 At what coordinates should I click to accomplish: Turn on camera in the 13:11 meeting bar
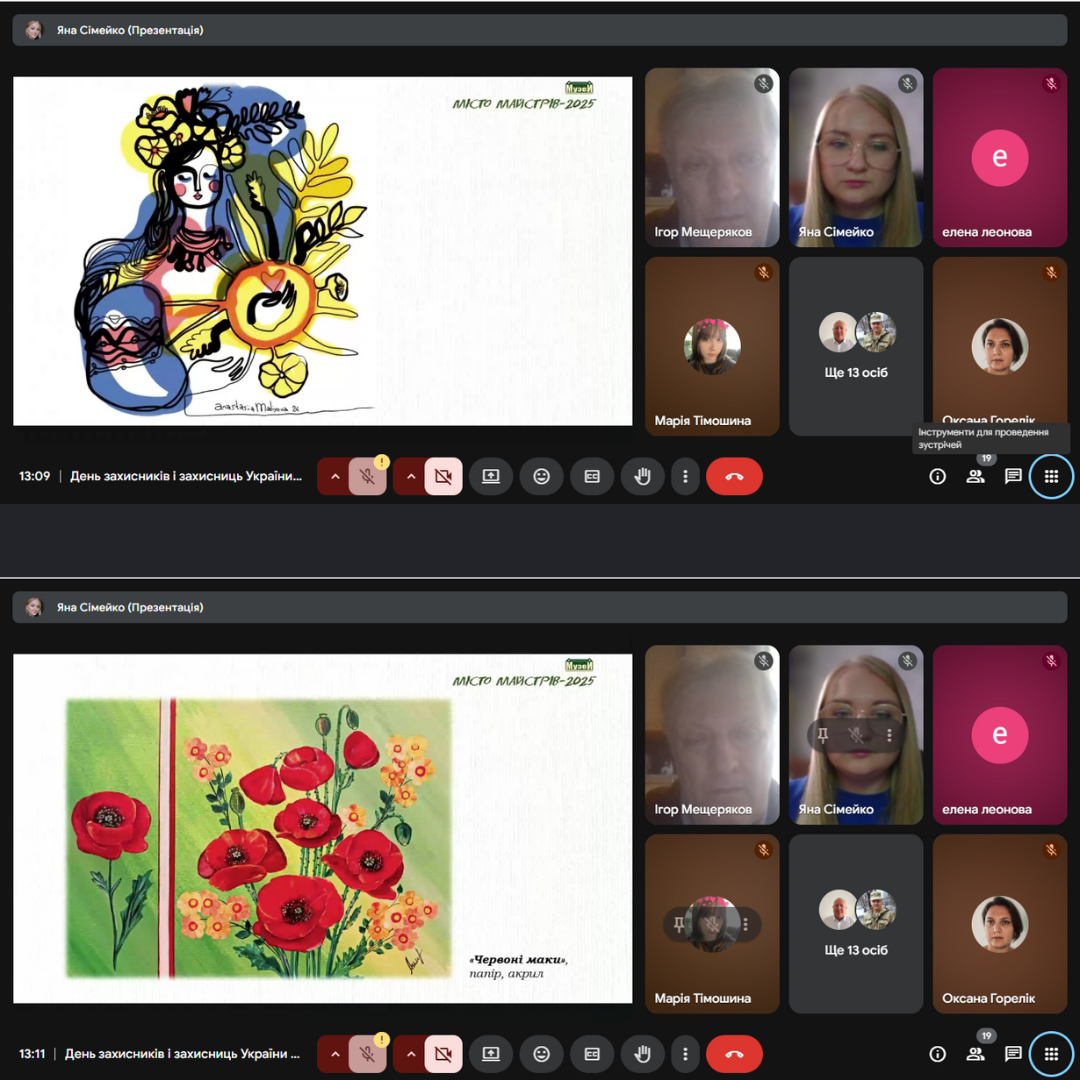tap(443, 1054)
